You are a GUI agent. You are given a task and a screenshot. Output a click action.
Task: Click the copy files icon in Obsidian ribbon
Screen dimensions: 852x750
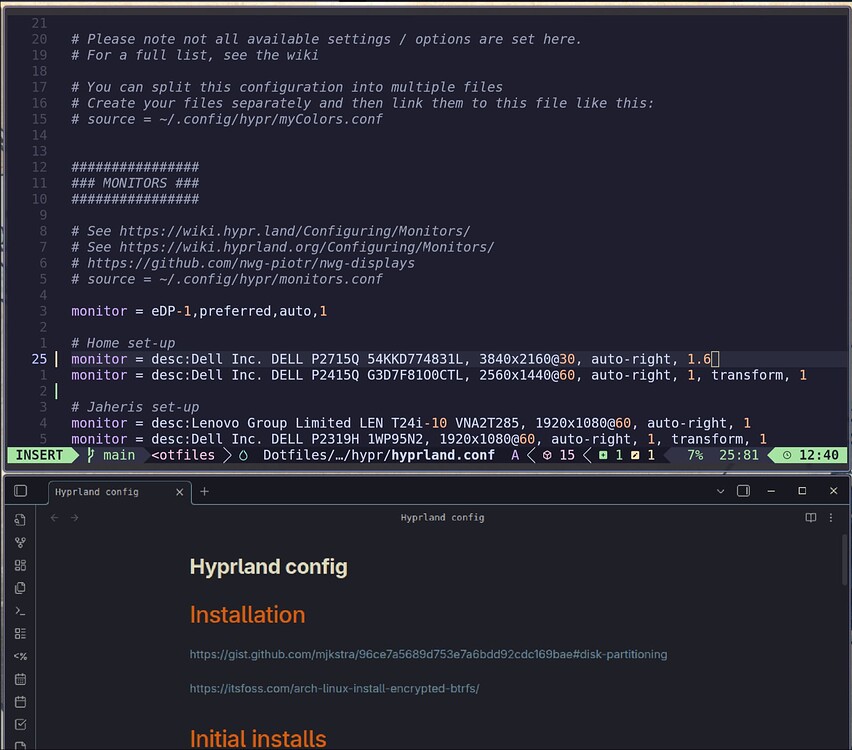[x=21, y=588]
